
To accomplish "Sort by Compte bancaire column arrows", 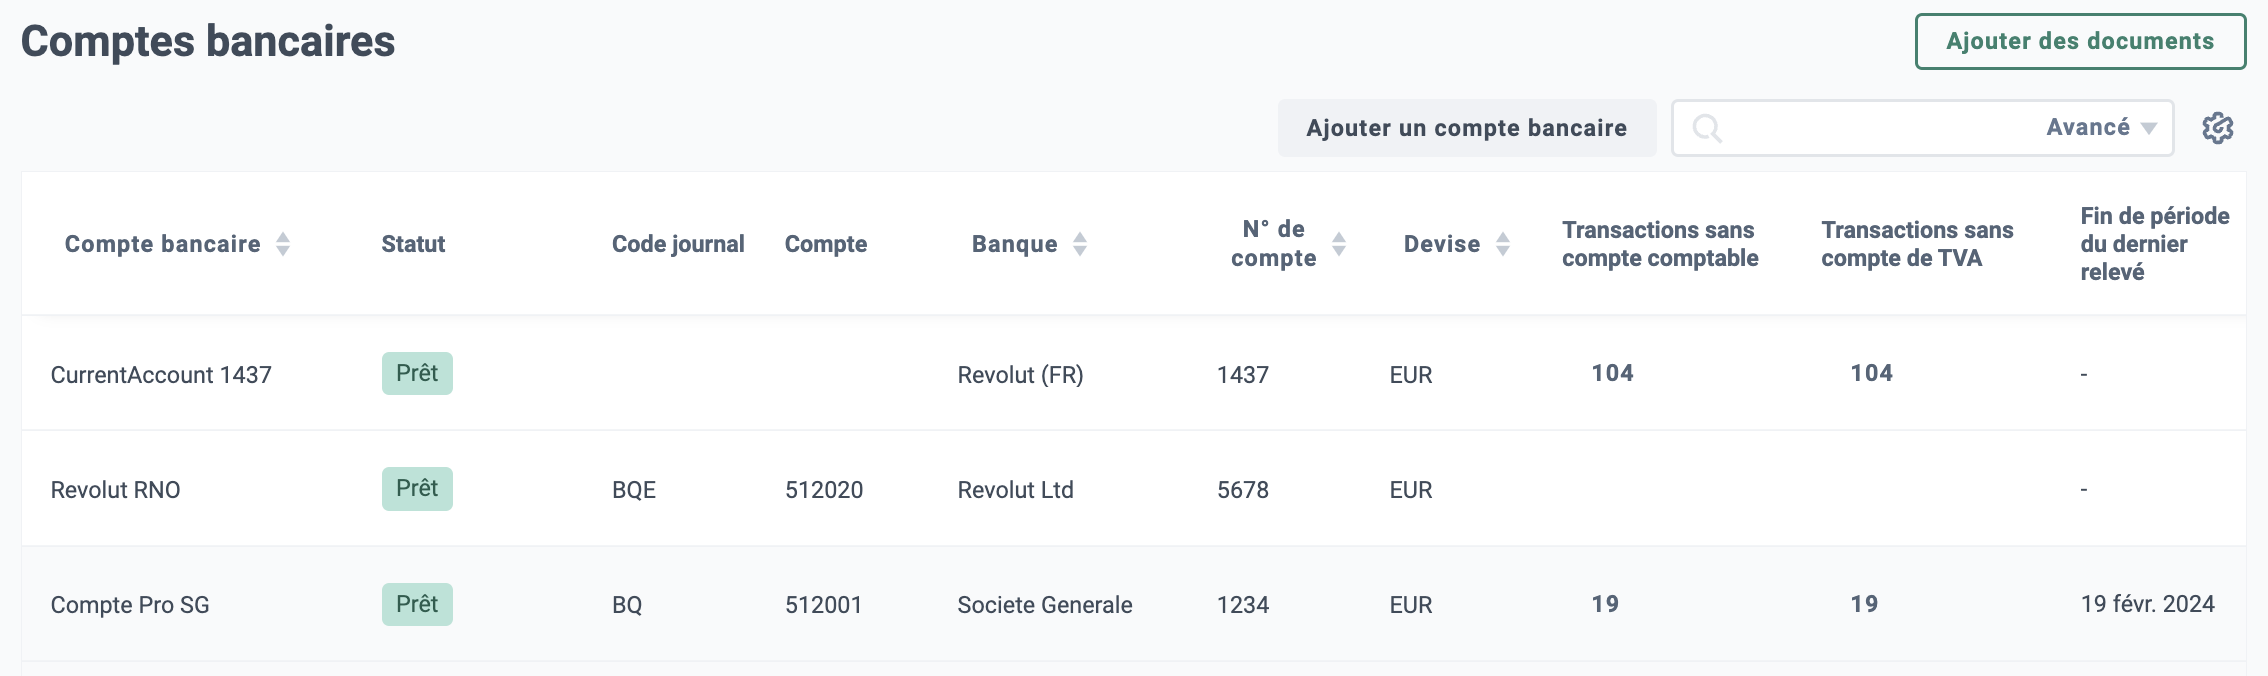I will (283, 244).
